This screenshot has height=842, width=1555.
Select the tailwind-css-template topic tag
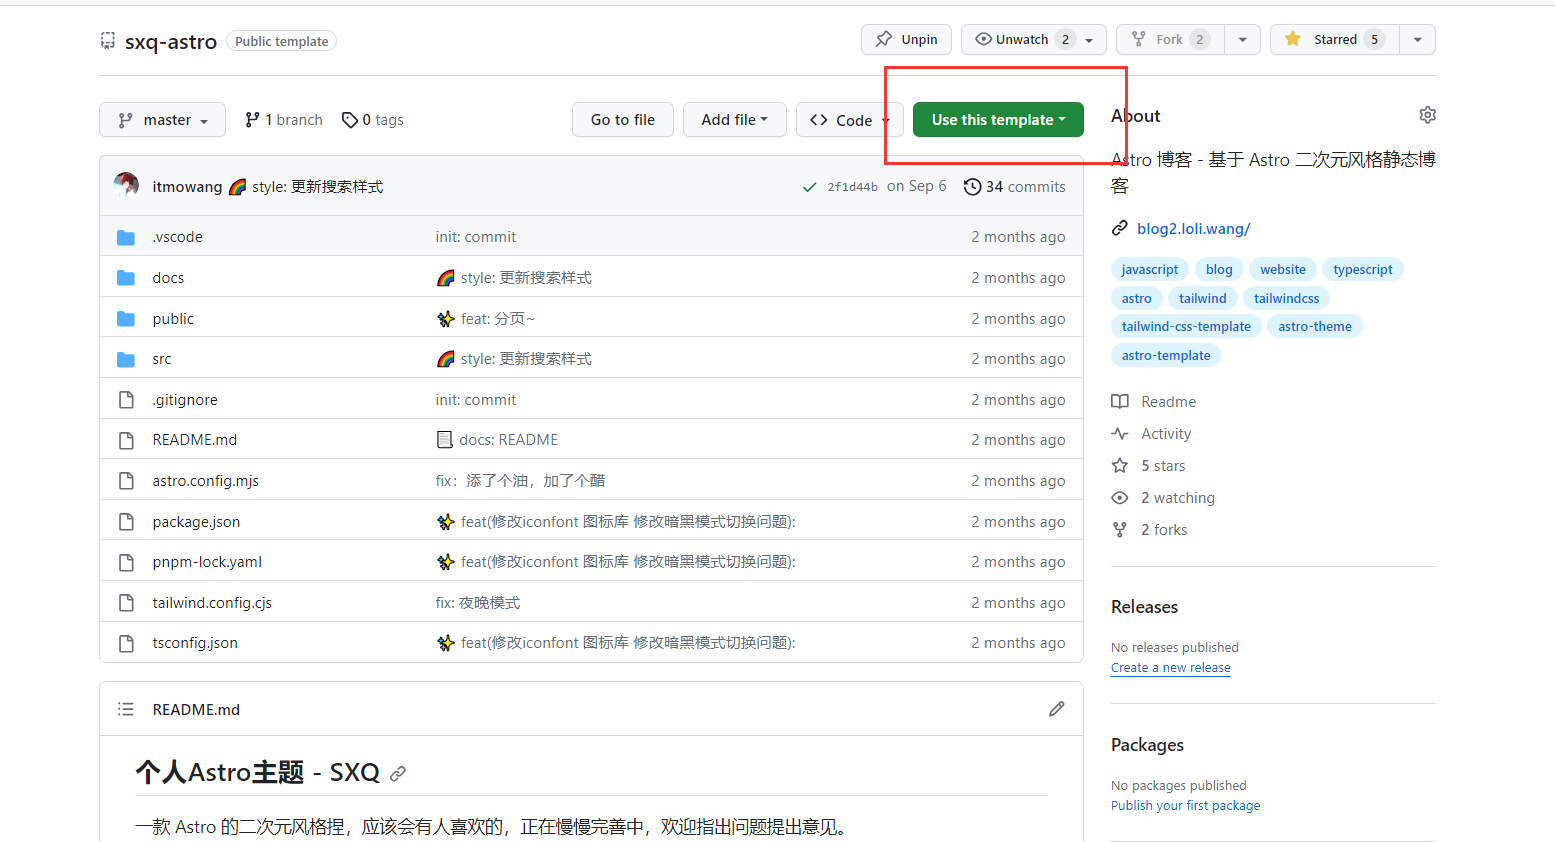tap(1186, 326)
